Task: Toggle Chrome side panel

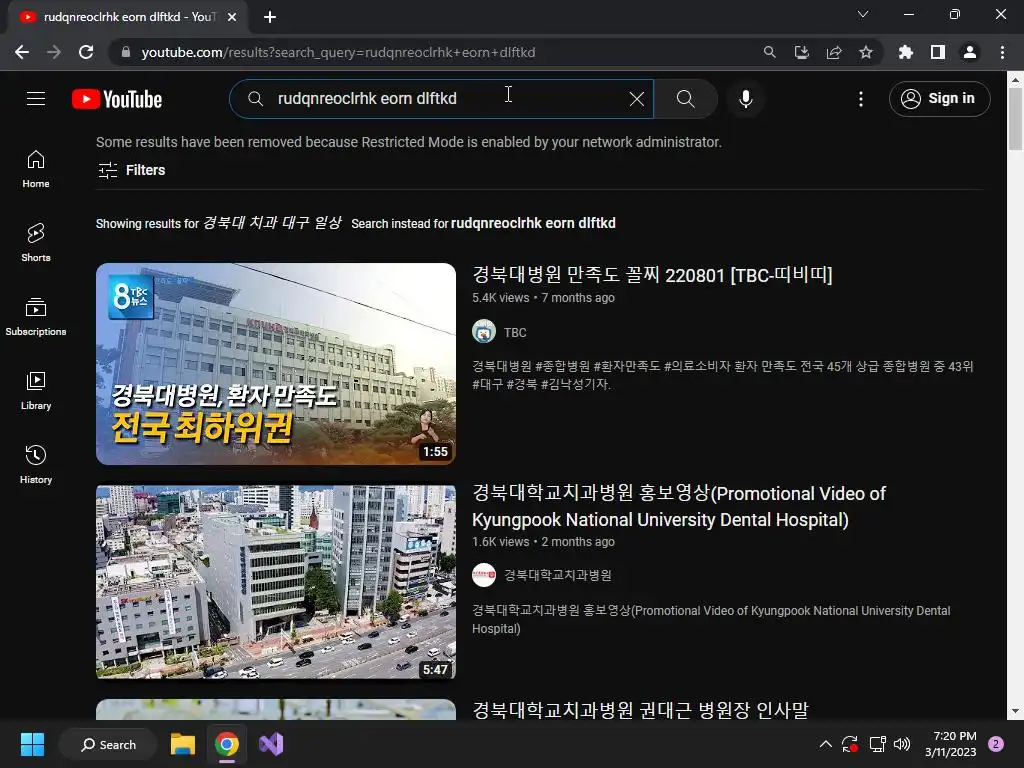Action: [938, 52]
